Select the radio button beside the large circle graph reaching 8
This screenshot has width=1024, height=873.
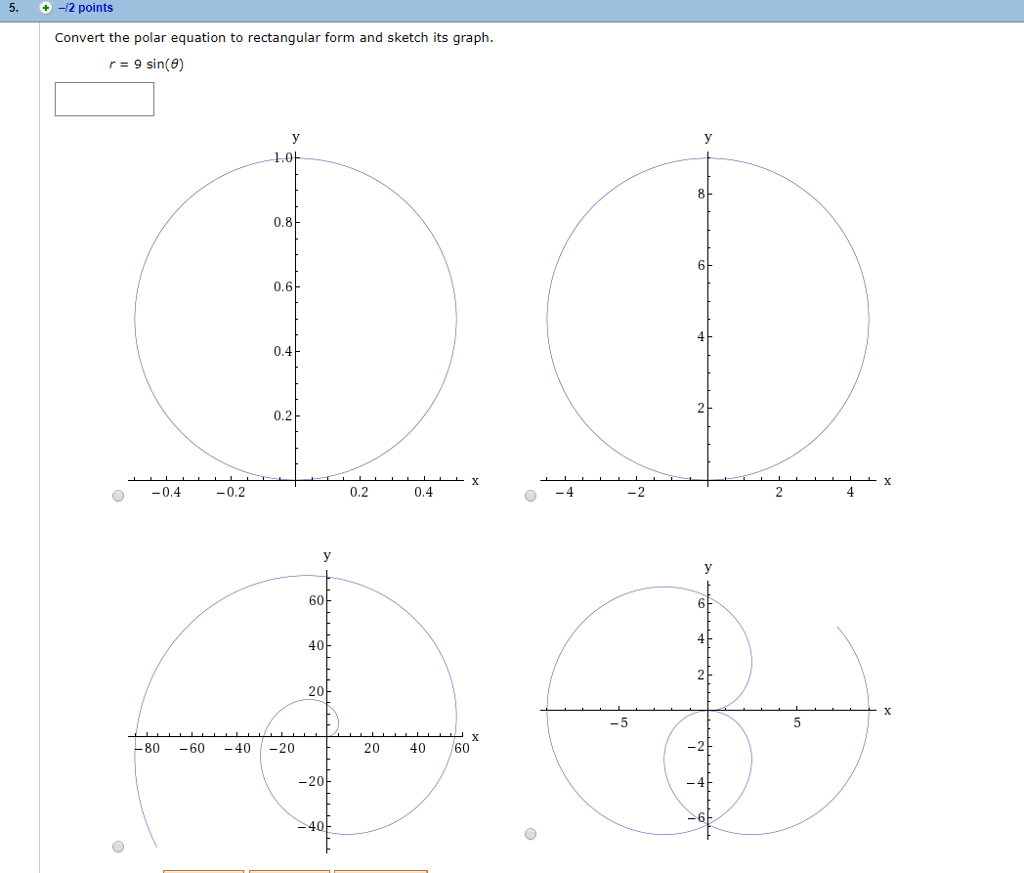click(x=530, y=495)
